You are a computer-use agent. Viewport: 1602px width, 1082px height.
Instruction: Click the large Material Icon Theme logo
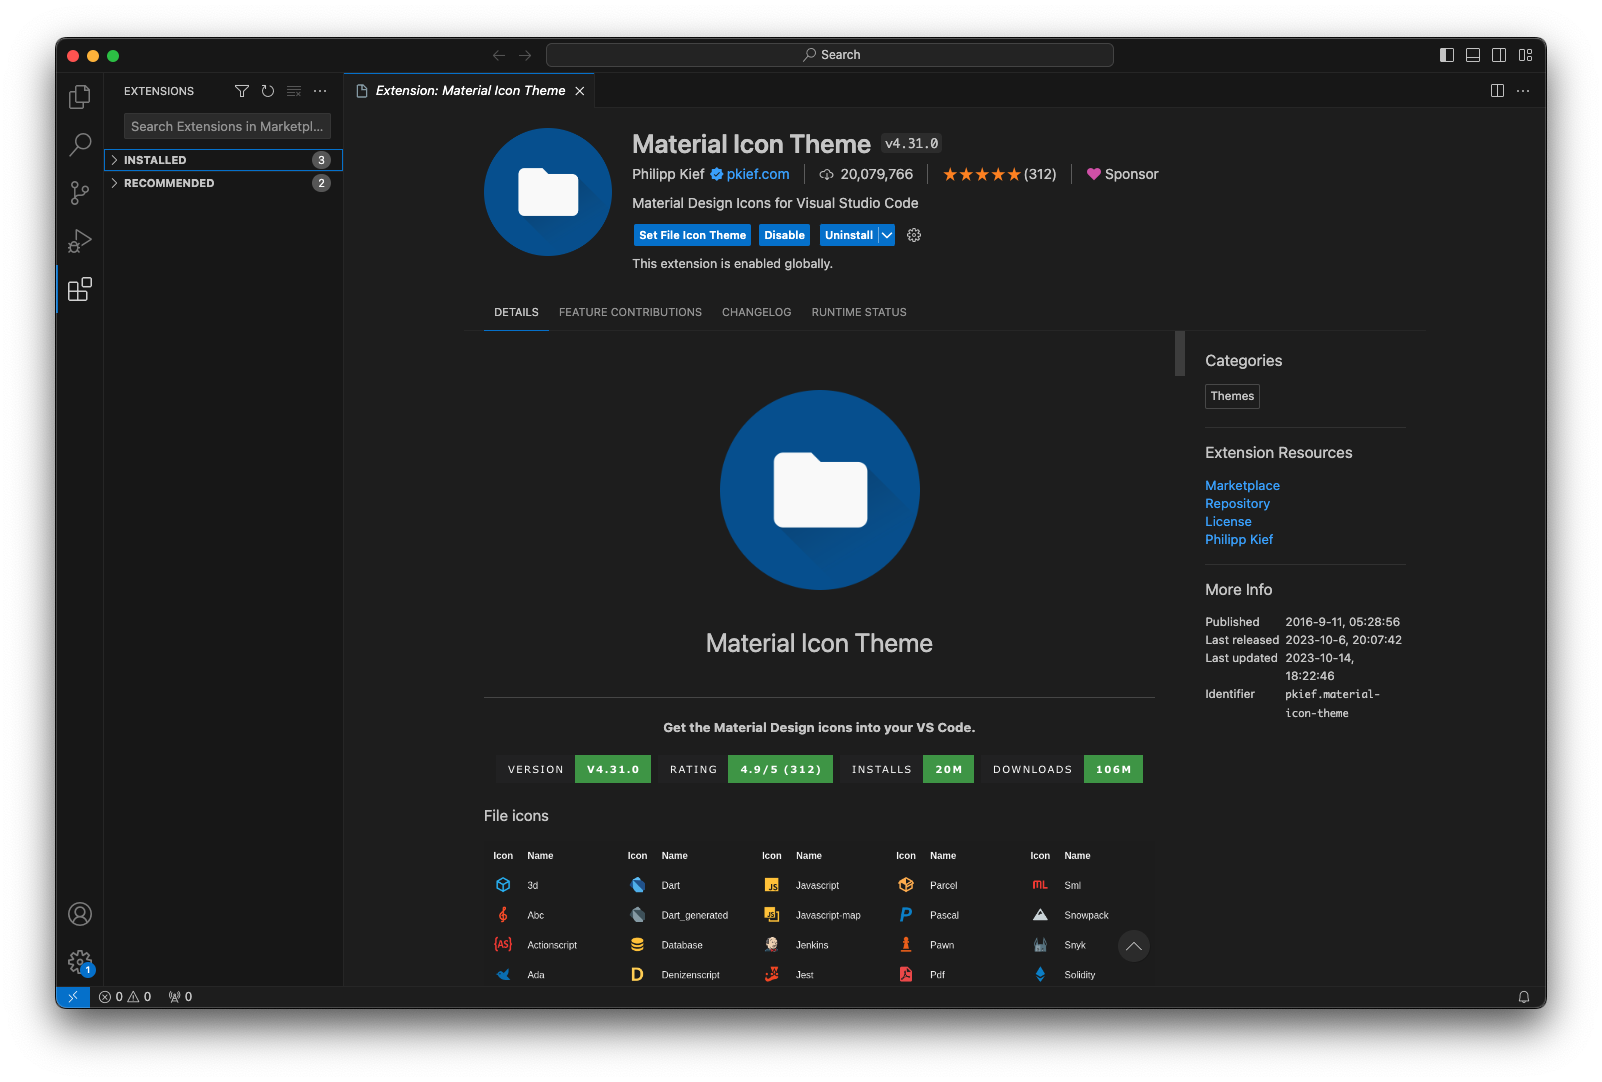pos(819,490)
